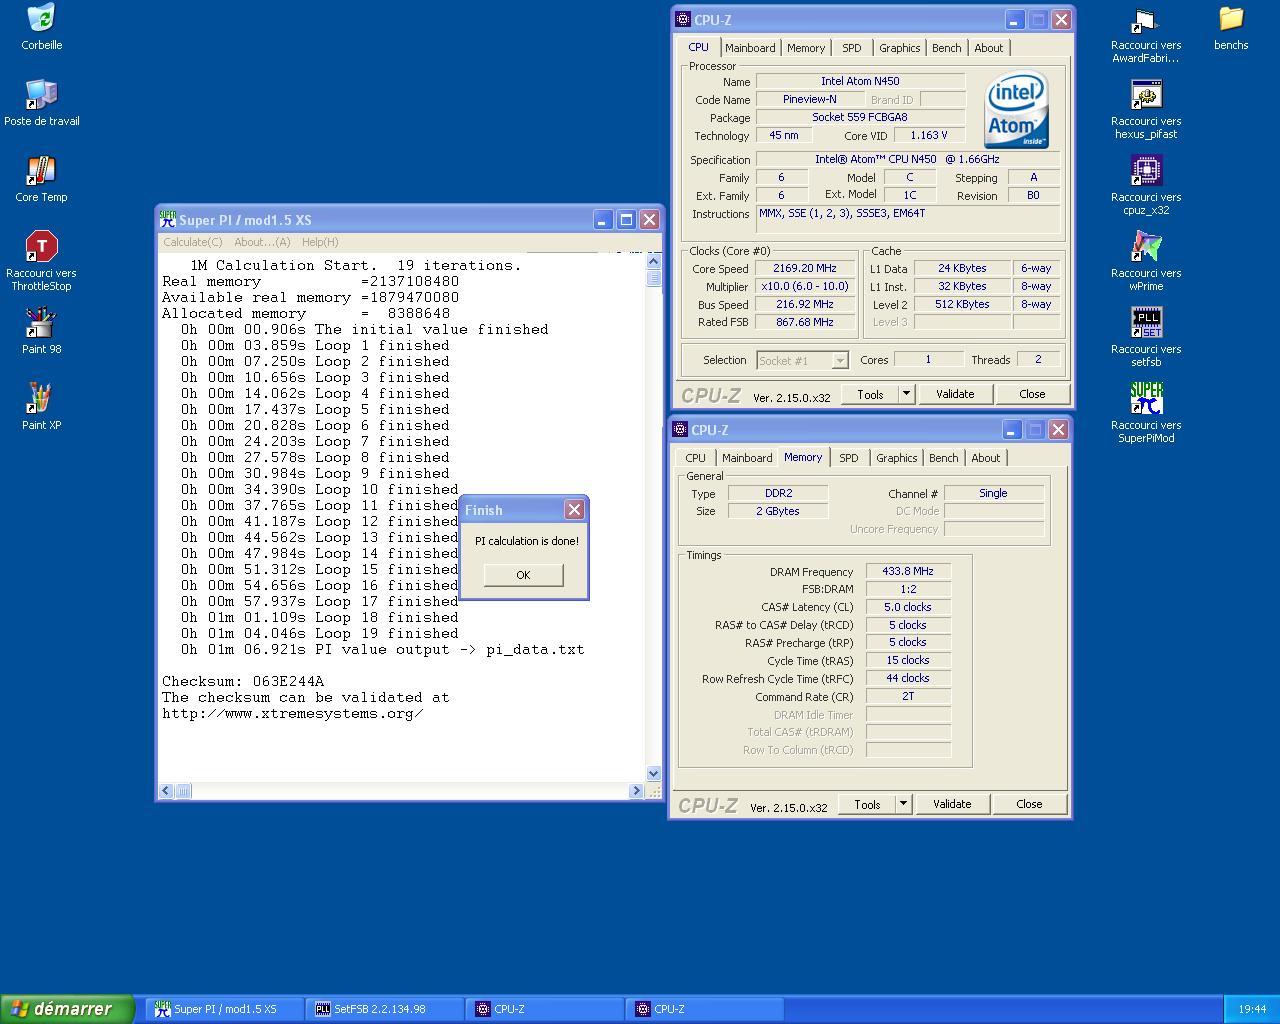Open the démarrer Start button

[67, 1009]
